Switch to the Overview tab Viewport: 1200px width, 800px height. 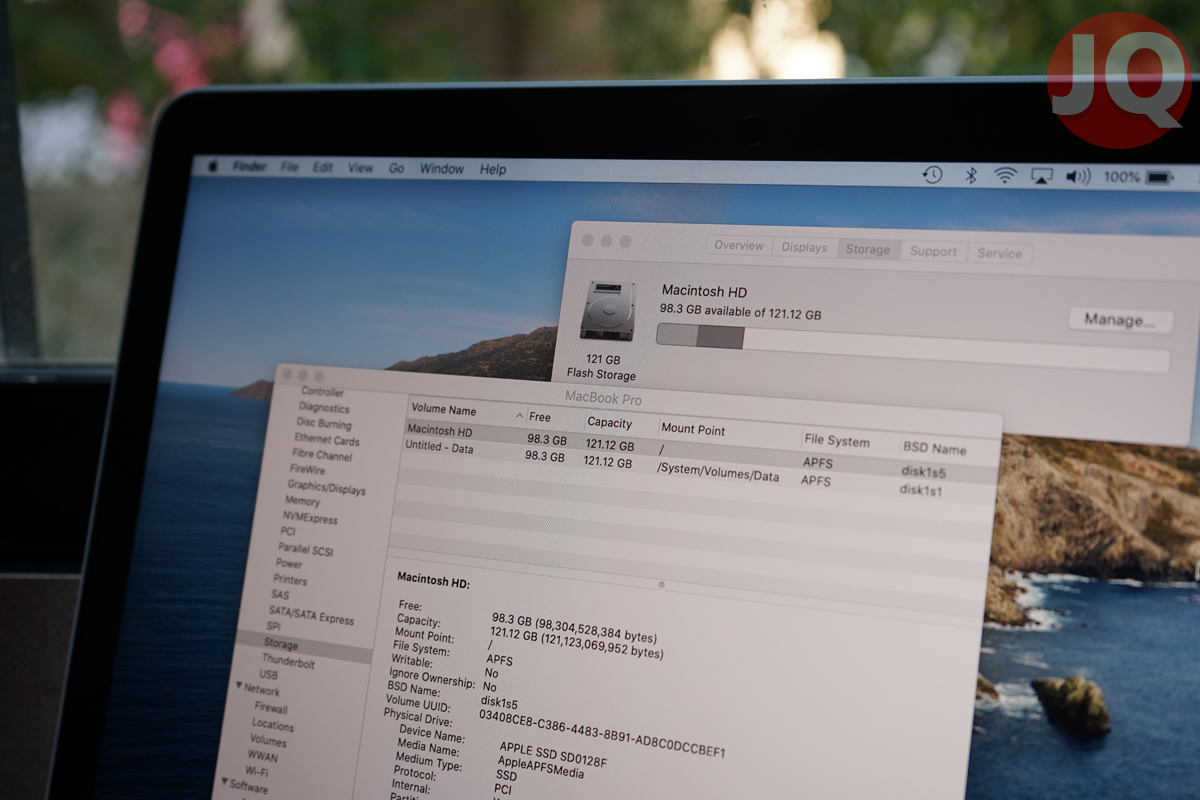(x=739, y=246)
